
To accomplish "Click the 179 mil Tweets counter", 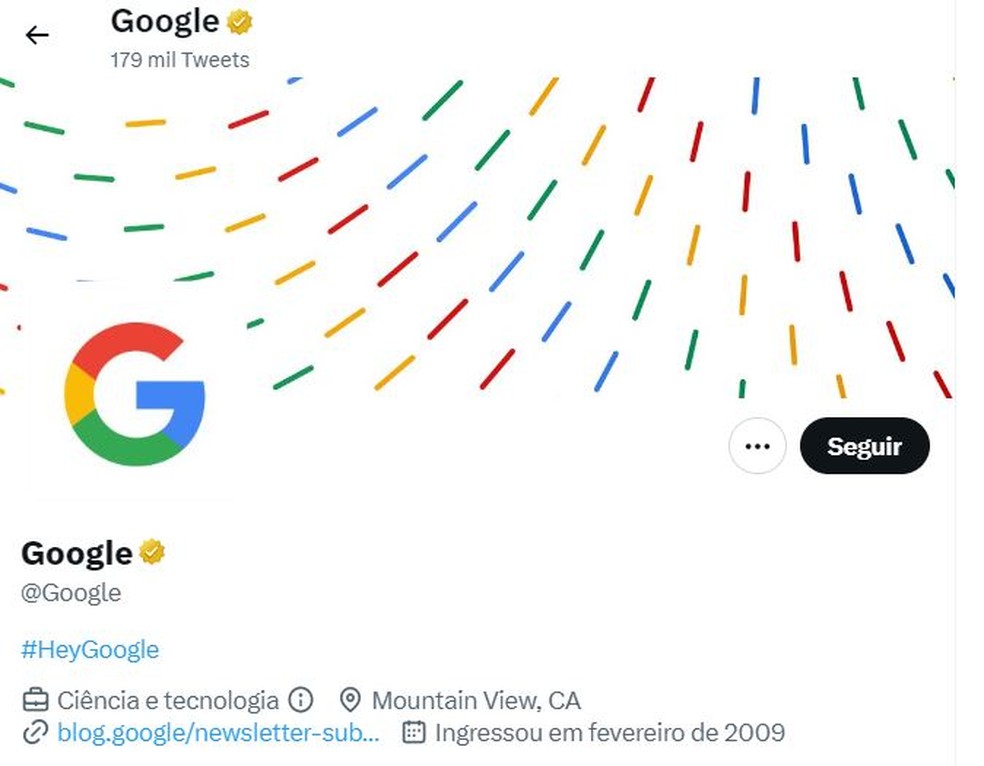I will coord(179,59).
